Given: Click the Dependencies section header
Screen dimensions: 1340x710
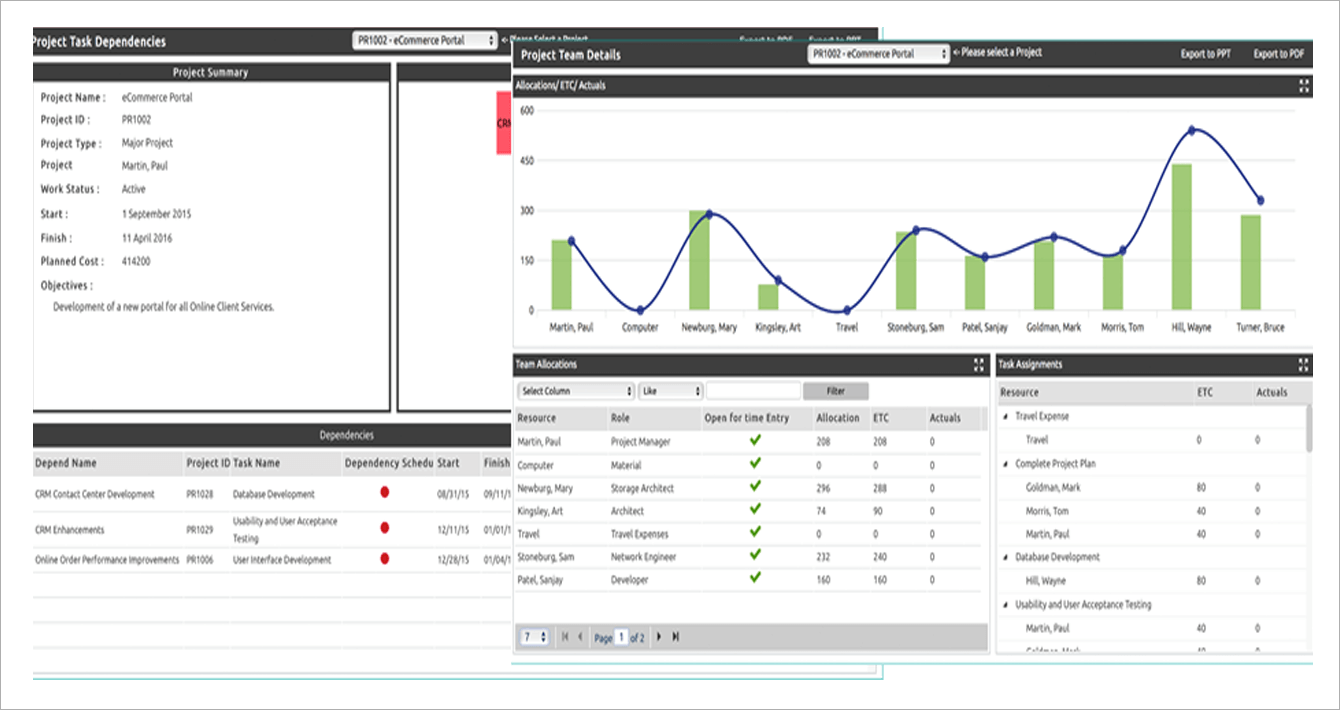Looking at the screenshot, I should click(350, 435).
